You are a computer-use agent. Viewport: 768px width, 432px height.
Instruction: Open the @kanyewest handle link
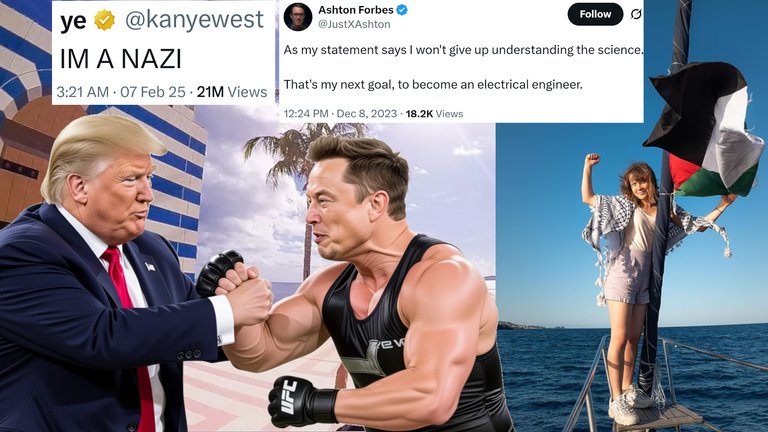tap(194, 20)
